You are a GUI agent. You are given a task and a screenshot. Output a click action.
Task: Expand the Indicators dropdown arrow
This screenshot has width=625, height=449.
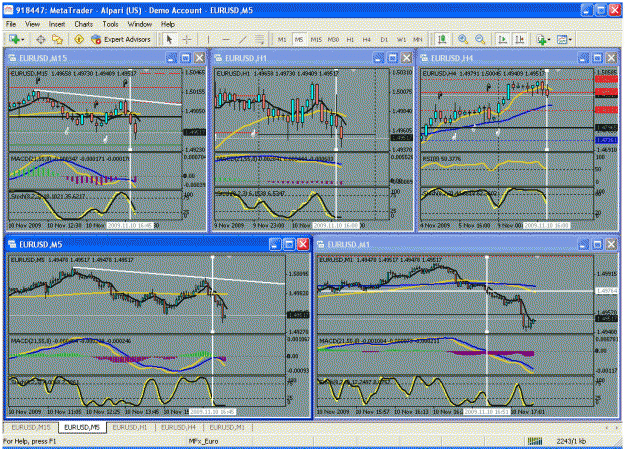pos(549,39)
